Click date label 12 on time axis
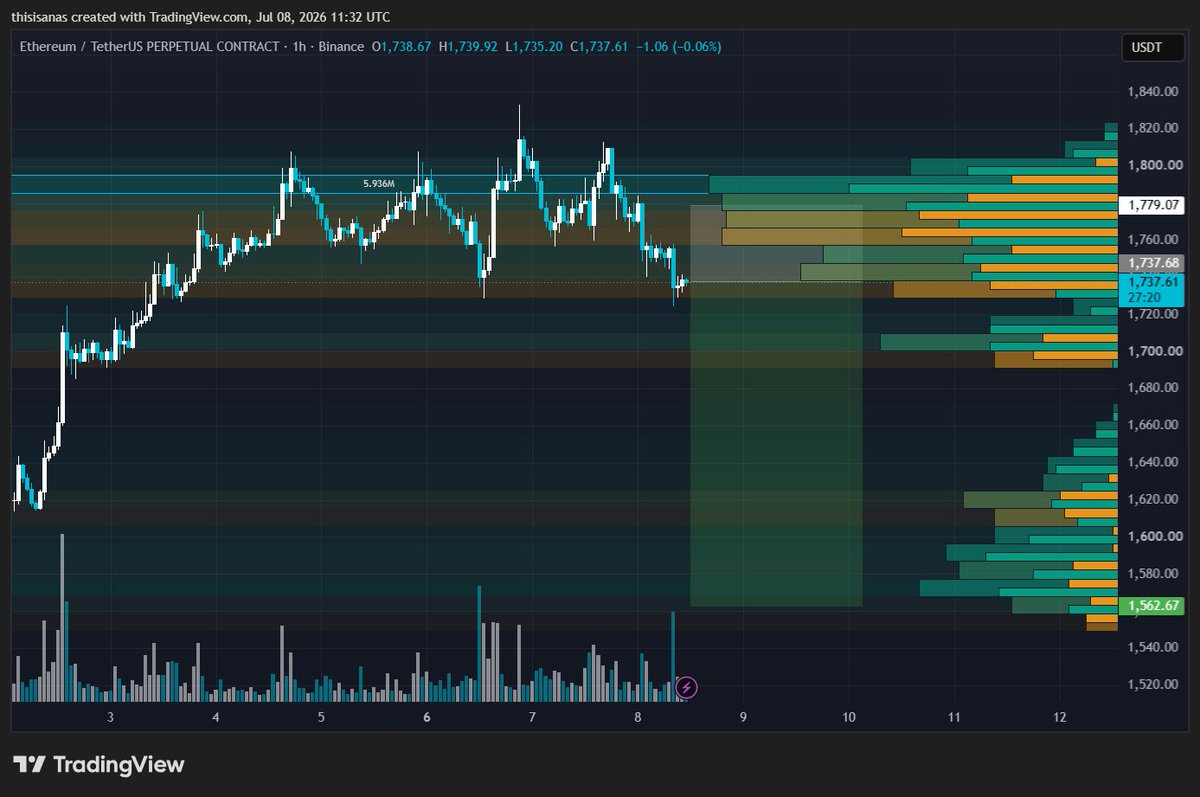The width and height of the screenshot is (1200, 797). 1060,718
